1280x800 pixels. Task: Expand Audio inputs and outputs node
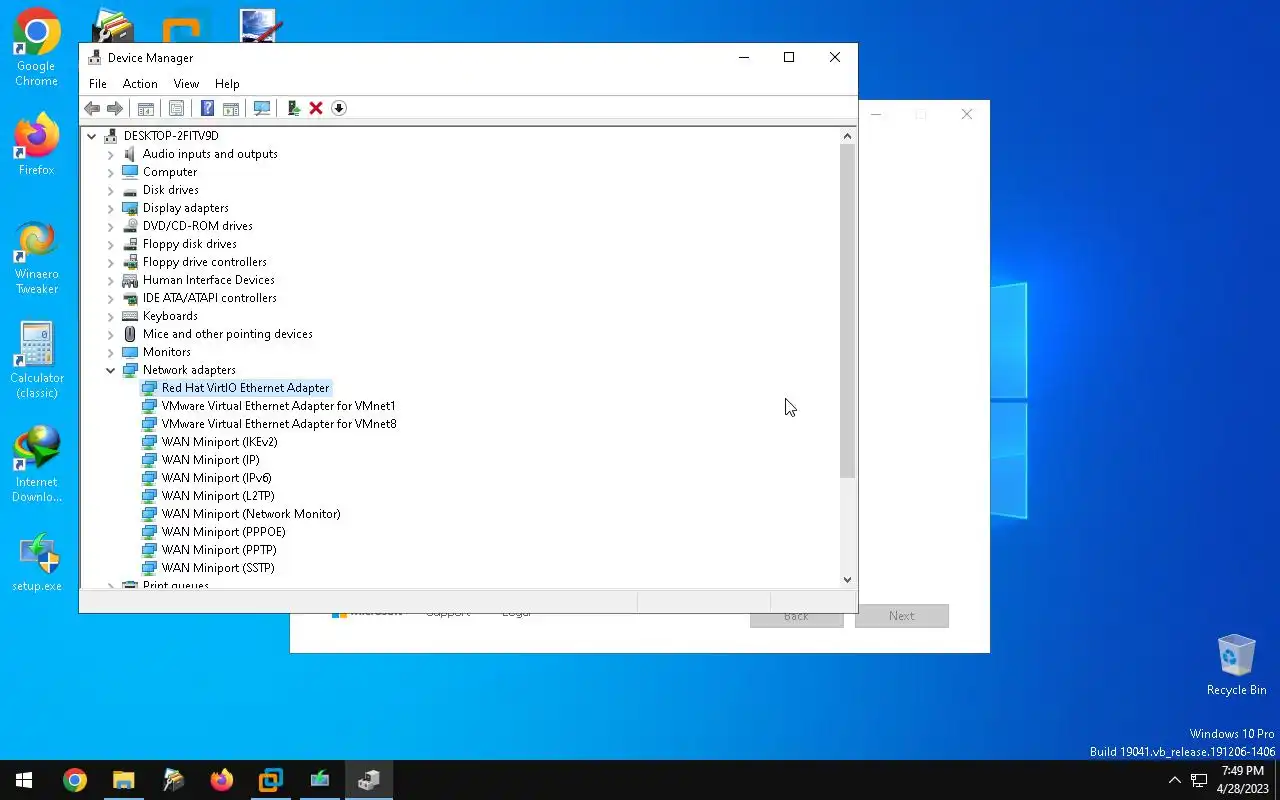(111, 154)
